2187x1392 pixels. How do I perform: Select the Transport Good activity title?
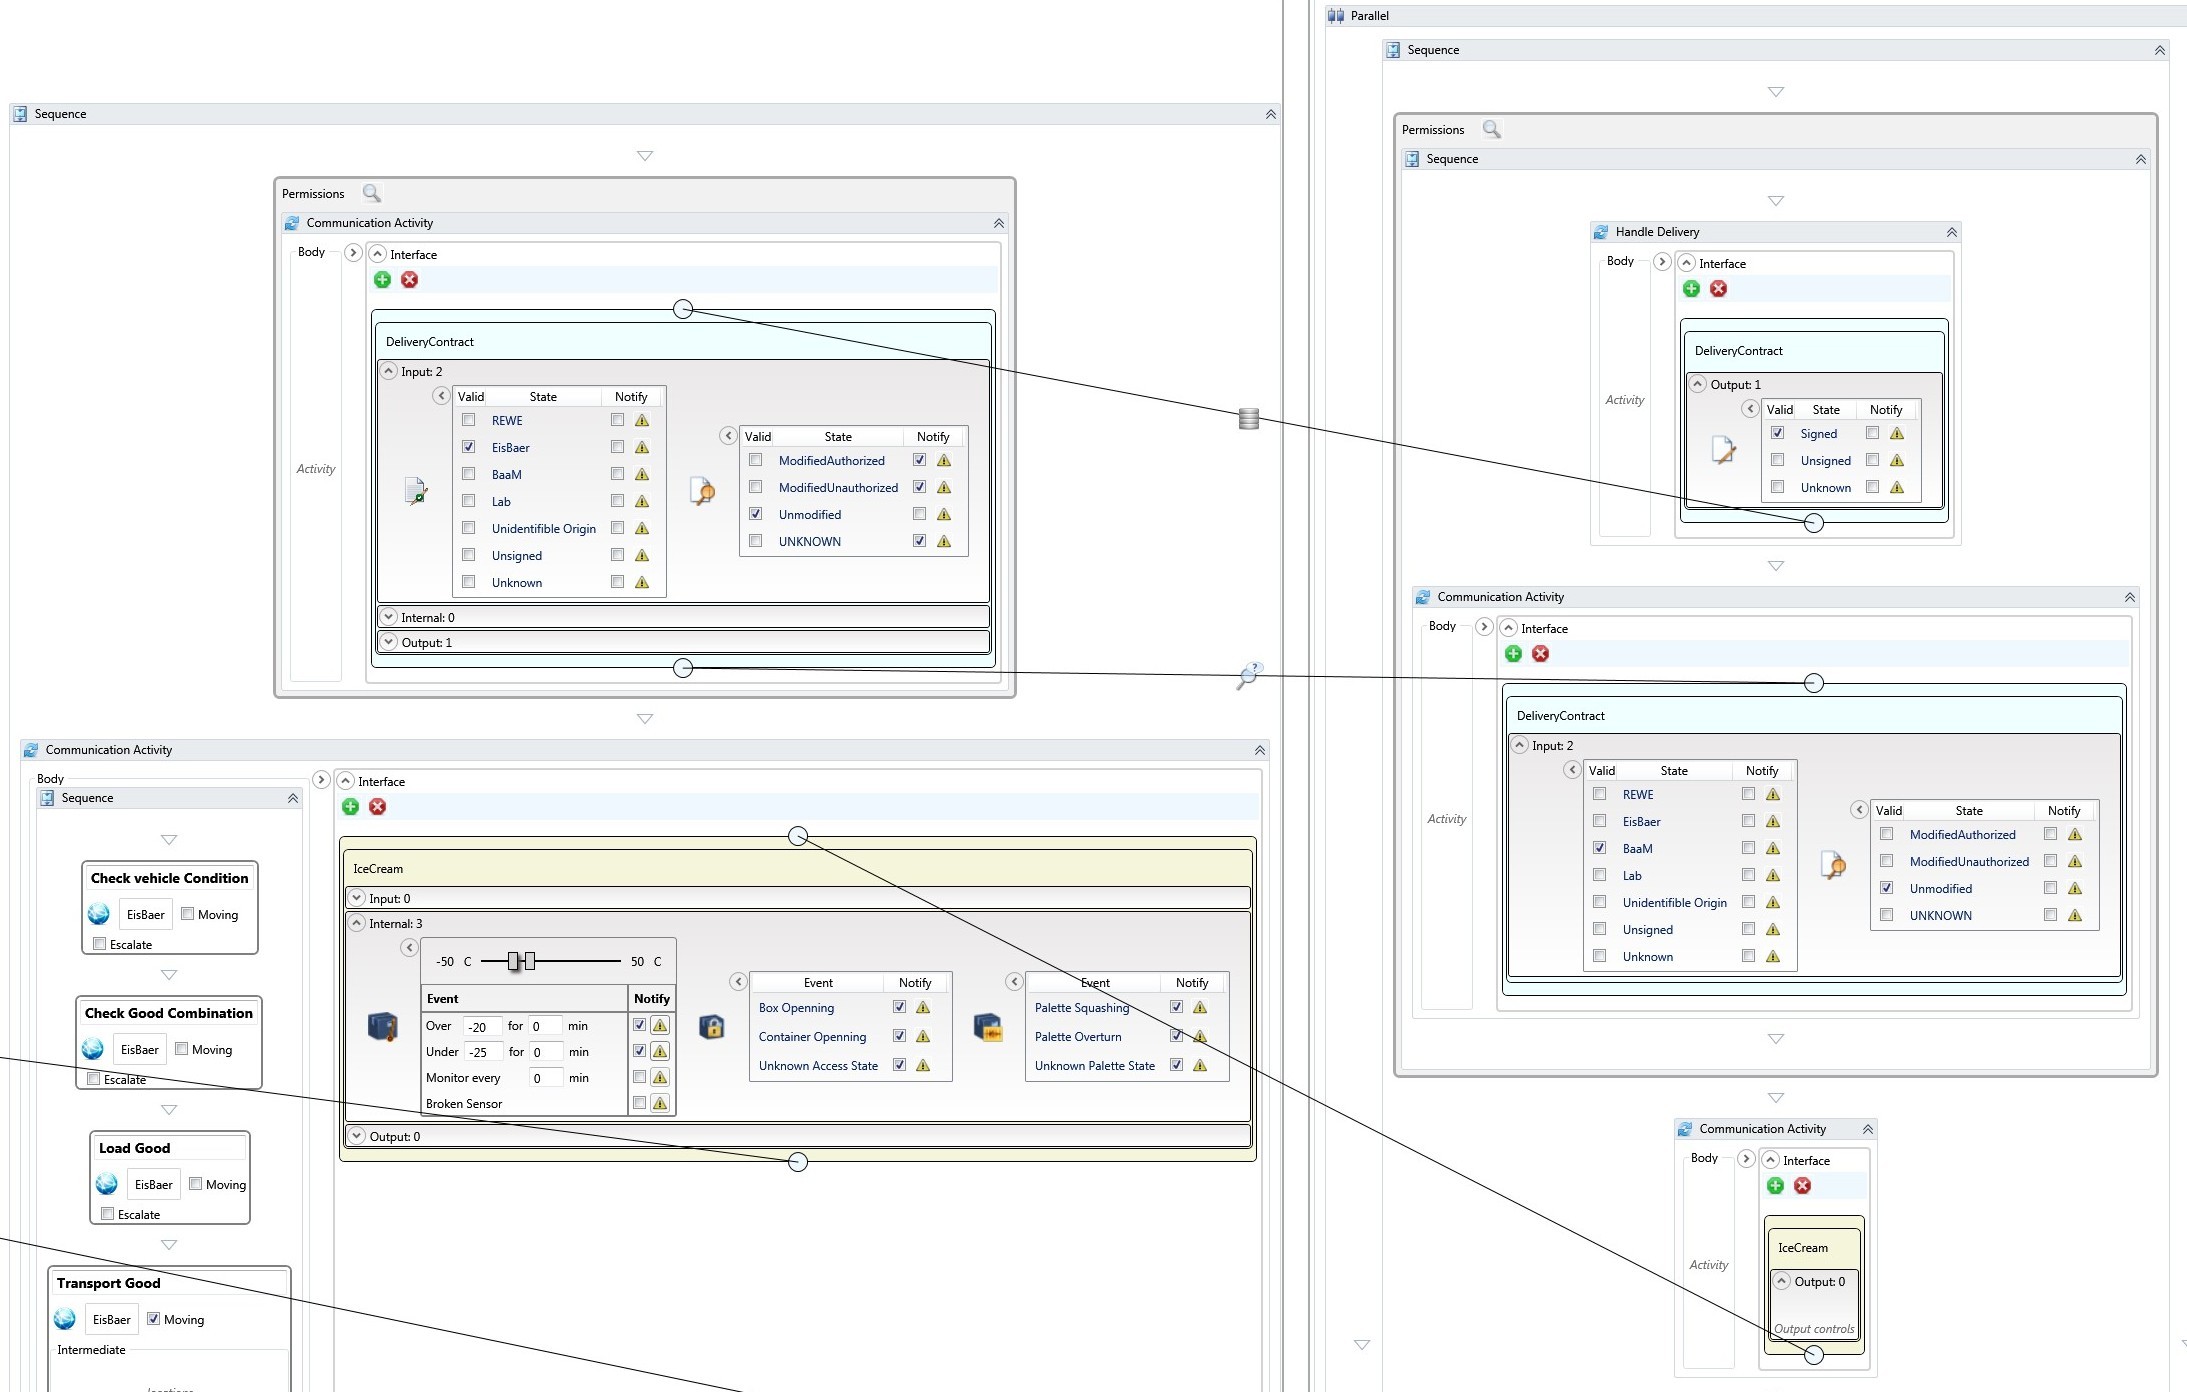[108, 1283]
